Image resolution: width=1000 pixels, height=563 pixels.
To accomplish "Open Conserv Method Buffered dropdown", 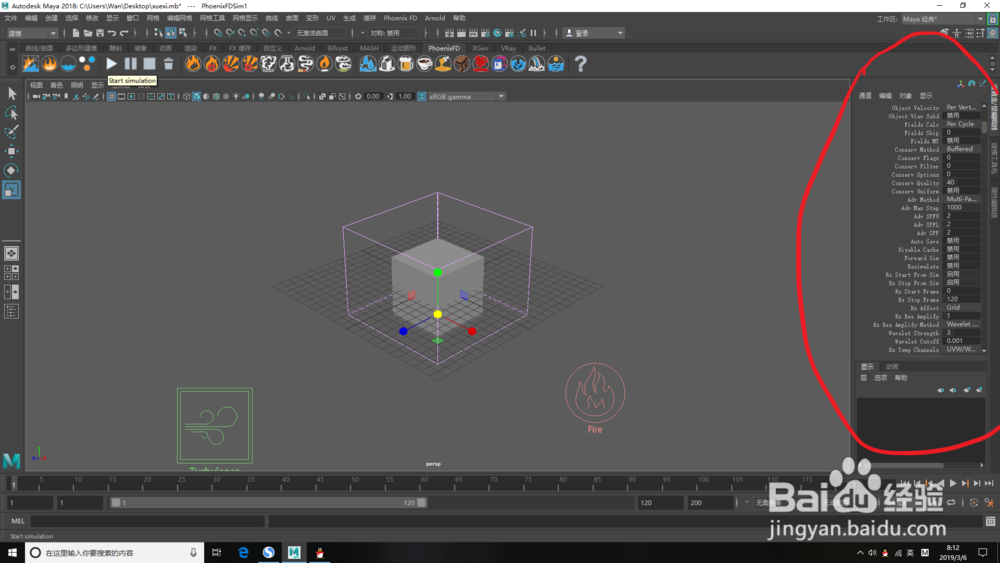I will click(x=962, y=149).
